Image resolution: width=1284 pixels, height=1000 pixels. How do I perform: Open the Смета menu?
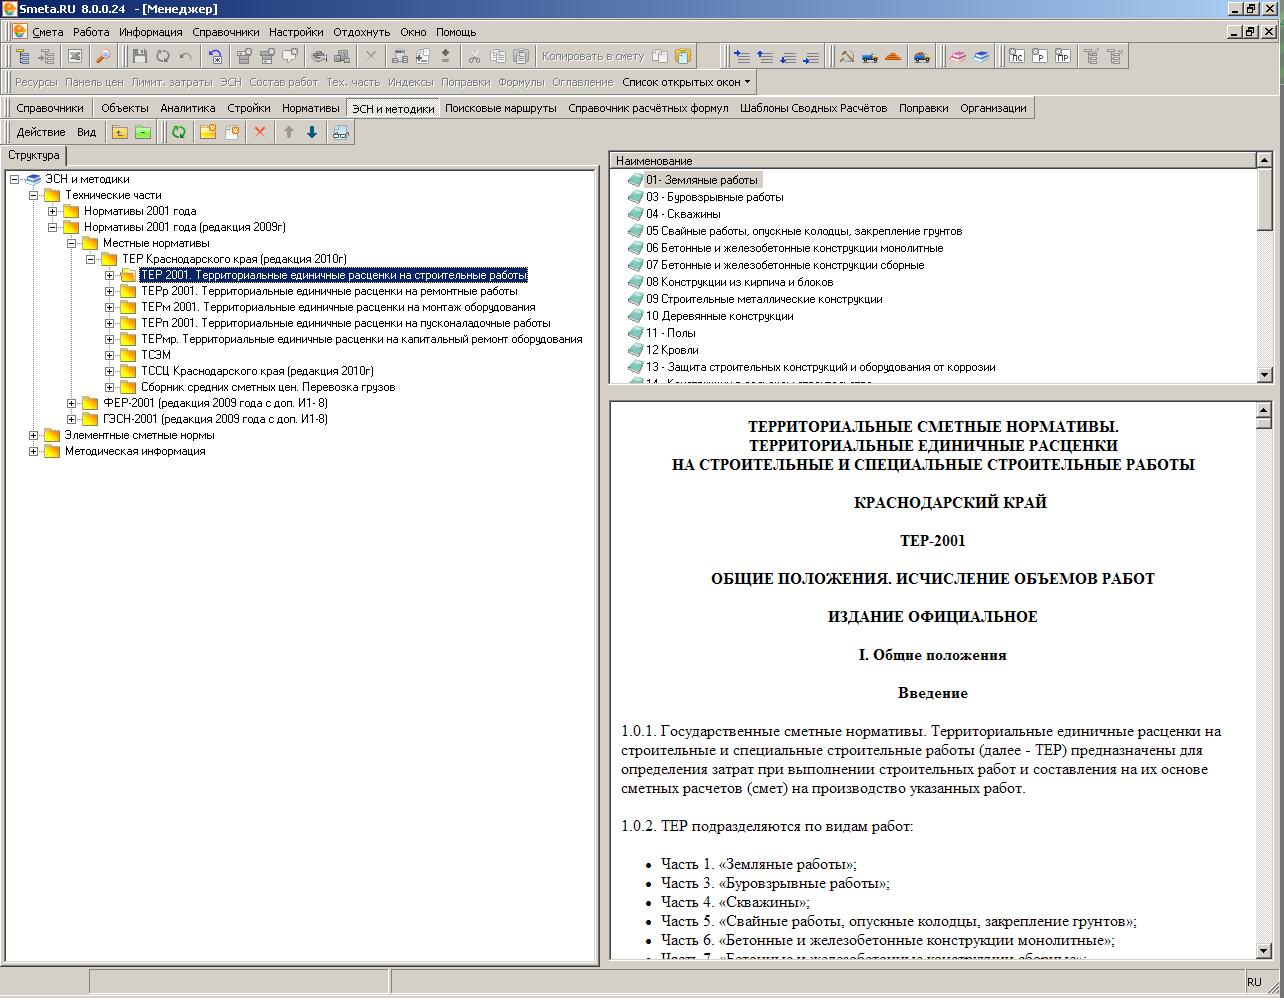47,32
